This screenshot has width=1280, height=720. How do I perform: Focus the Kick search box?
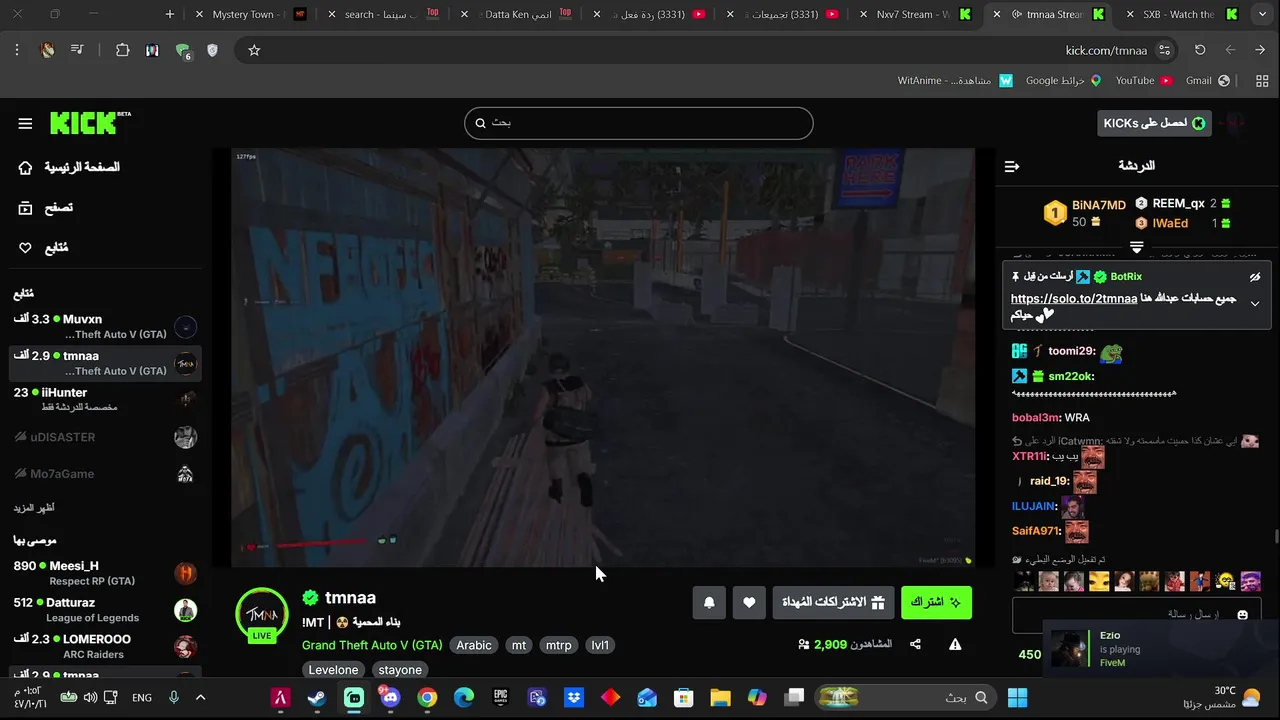[638, 122]
